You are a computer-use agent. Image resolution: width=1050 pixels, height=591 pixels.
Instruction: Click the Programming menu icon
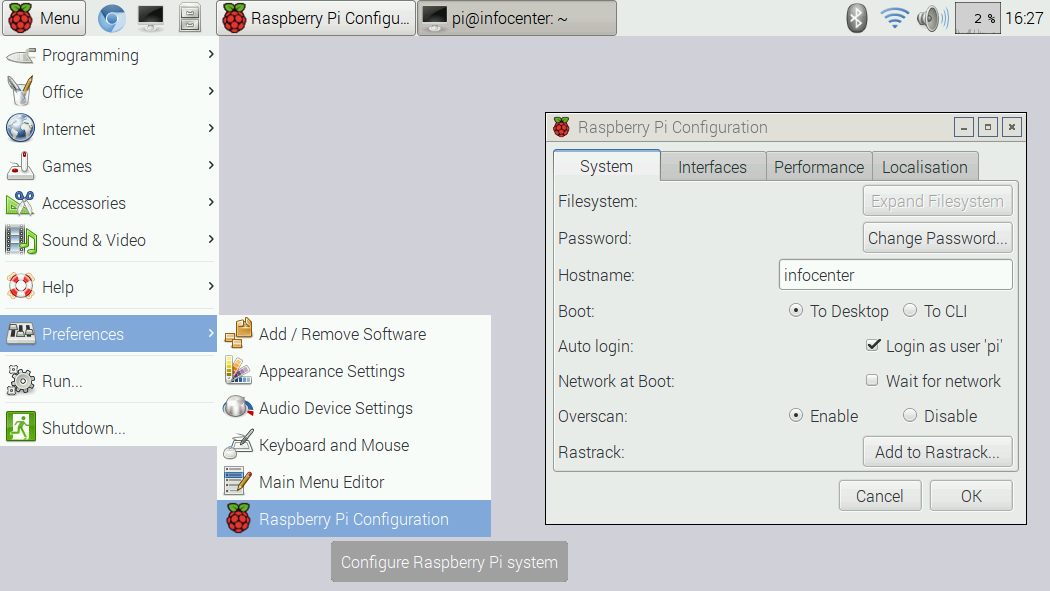[21, 56]
